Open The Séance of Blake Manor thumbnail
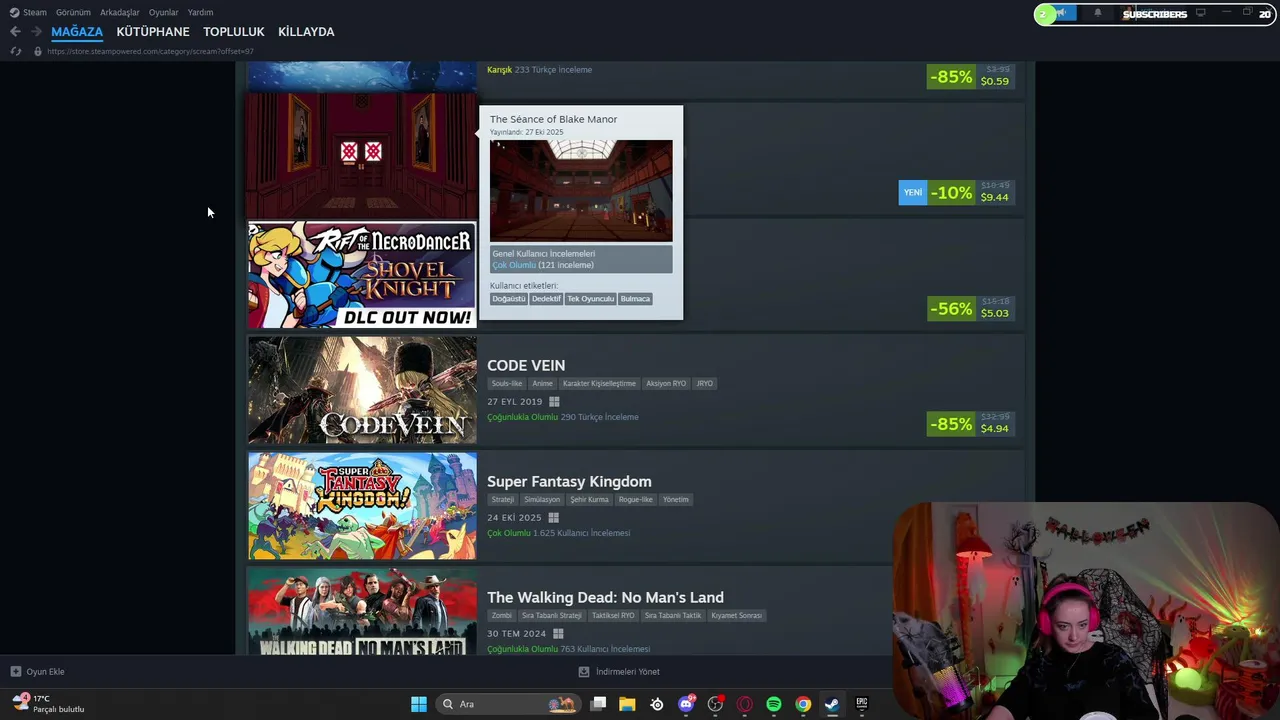1280x720 pixels. click(362, 156)
